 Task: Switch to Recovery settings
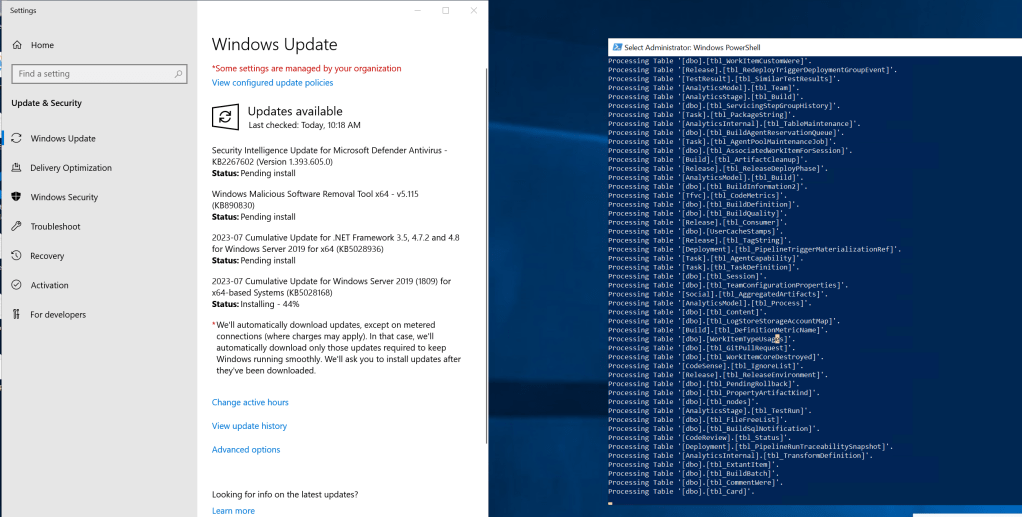click(47, 256)
